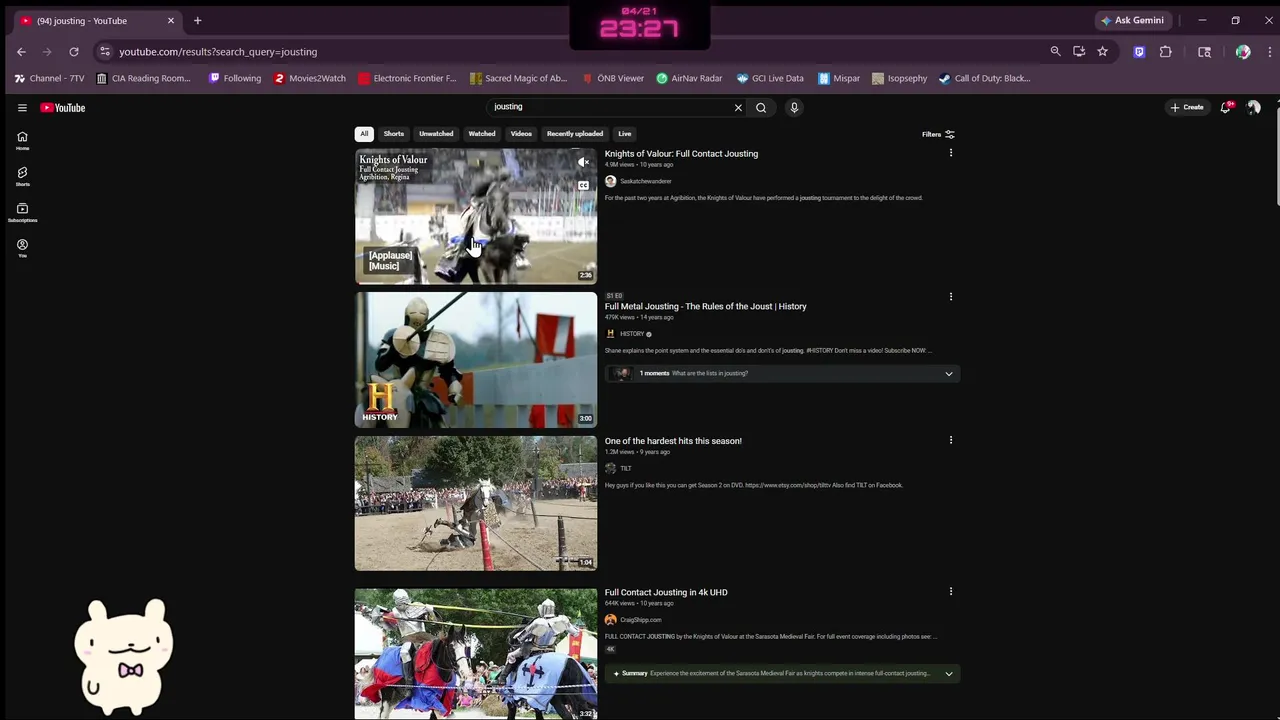1280x720 pixels.
Task: Visit the Saskatchewanderer channel link
Action: (645, 181)
